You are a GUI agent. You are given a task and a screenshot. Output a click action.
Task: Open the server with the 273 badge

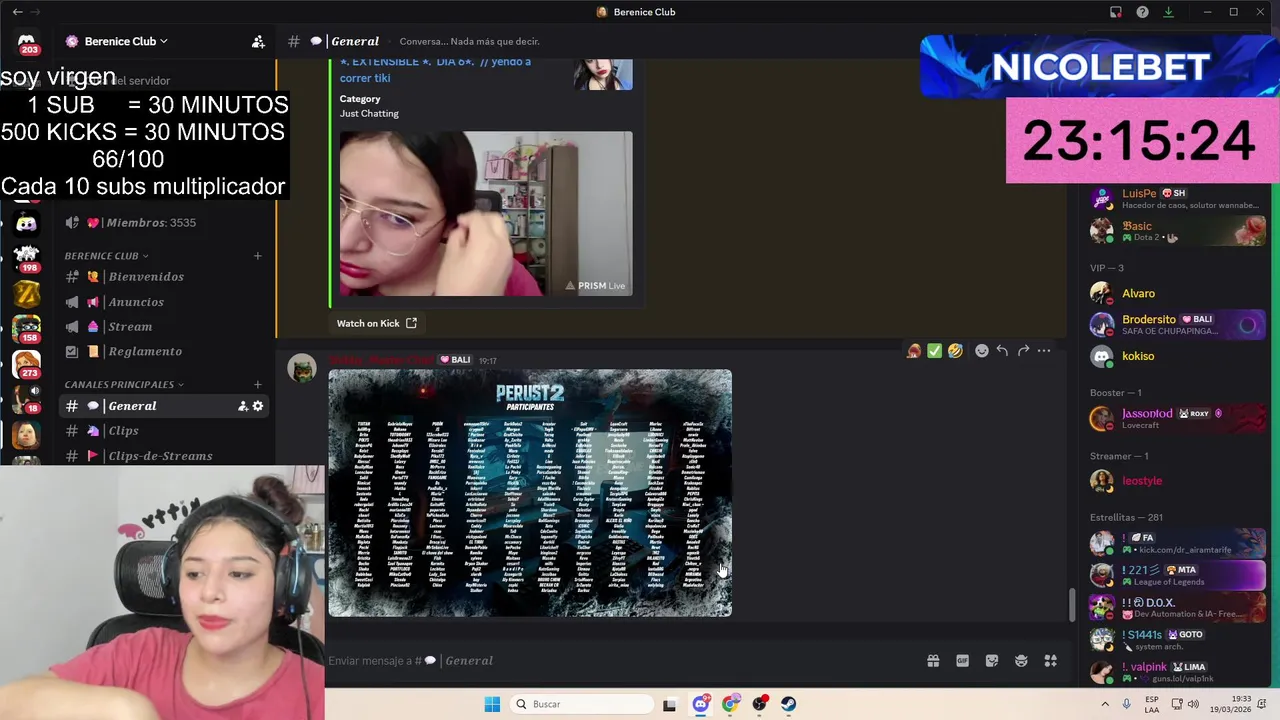click(27, 365)
